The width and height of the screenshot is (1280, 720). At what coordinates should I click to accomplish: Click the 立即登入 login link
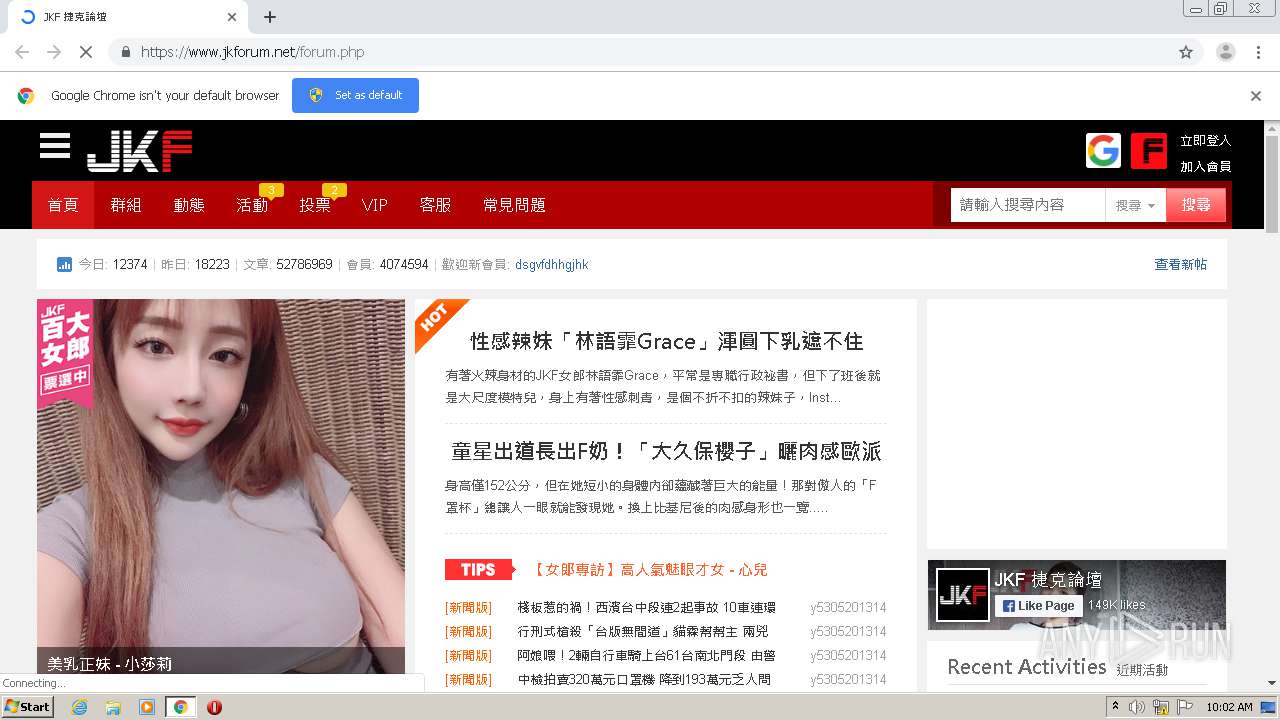(1205, 141)
